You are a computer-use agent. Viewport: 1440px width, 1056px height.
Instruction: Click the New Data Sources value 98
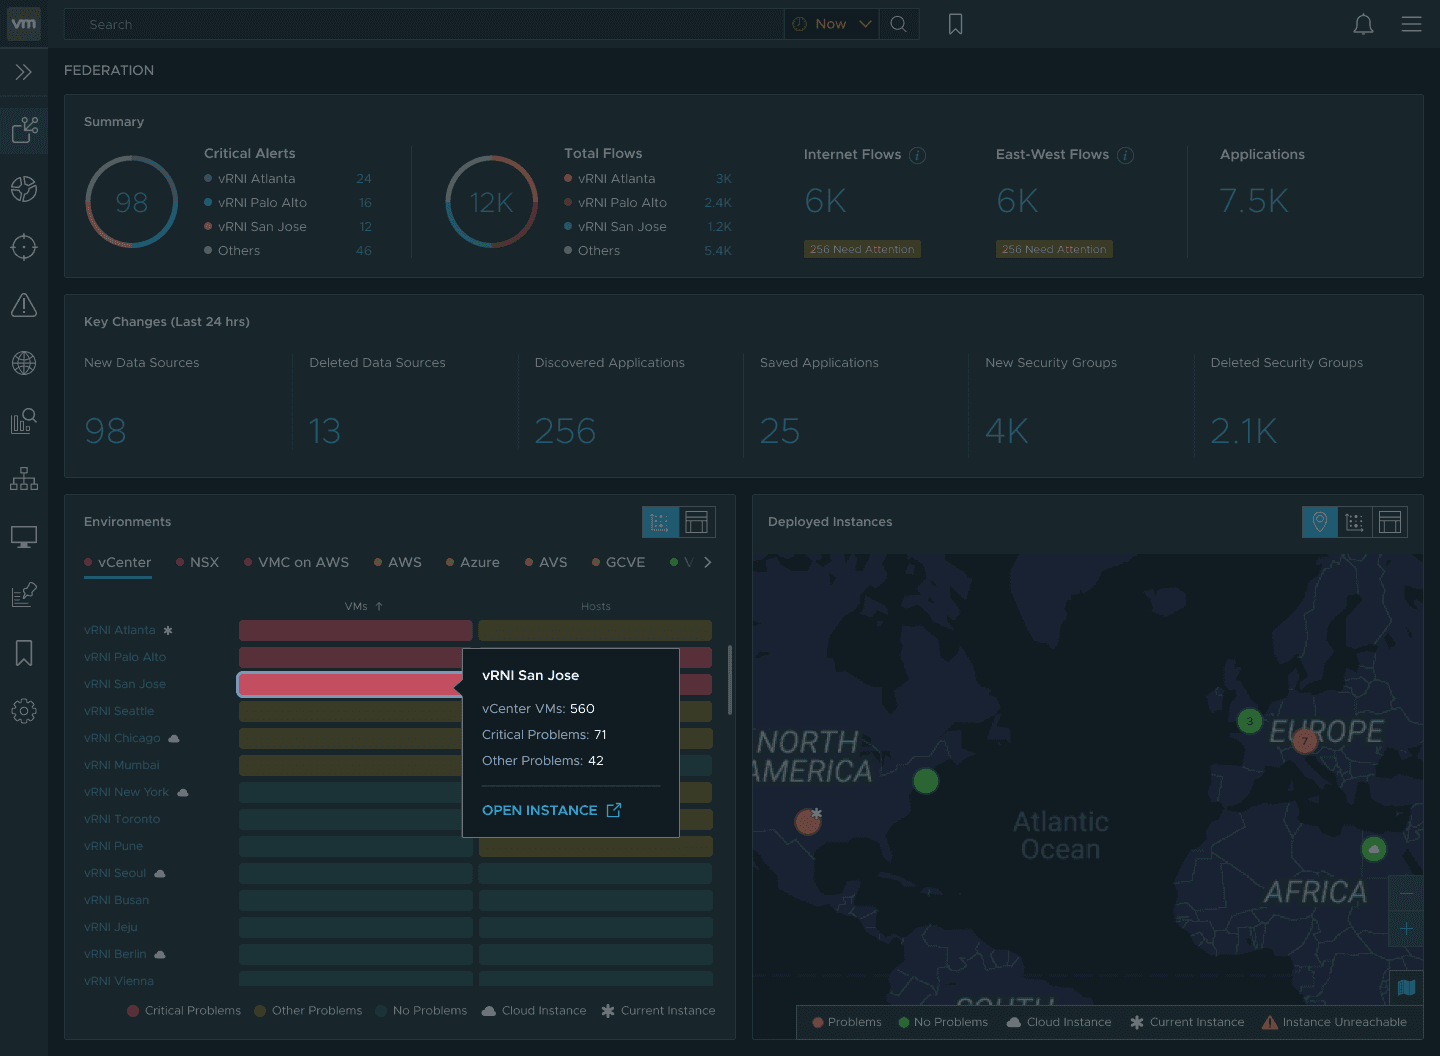tap(105, 431)
